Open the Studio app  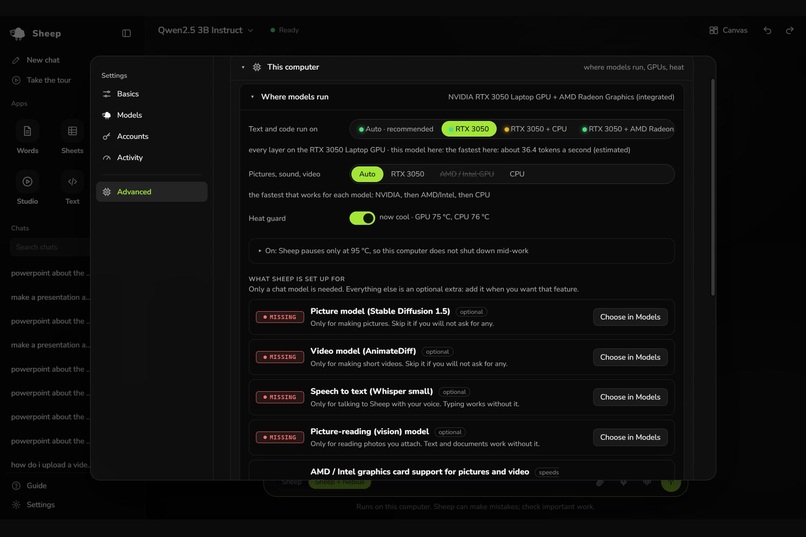[x=27, y=188]
